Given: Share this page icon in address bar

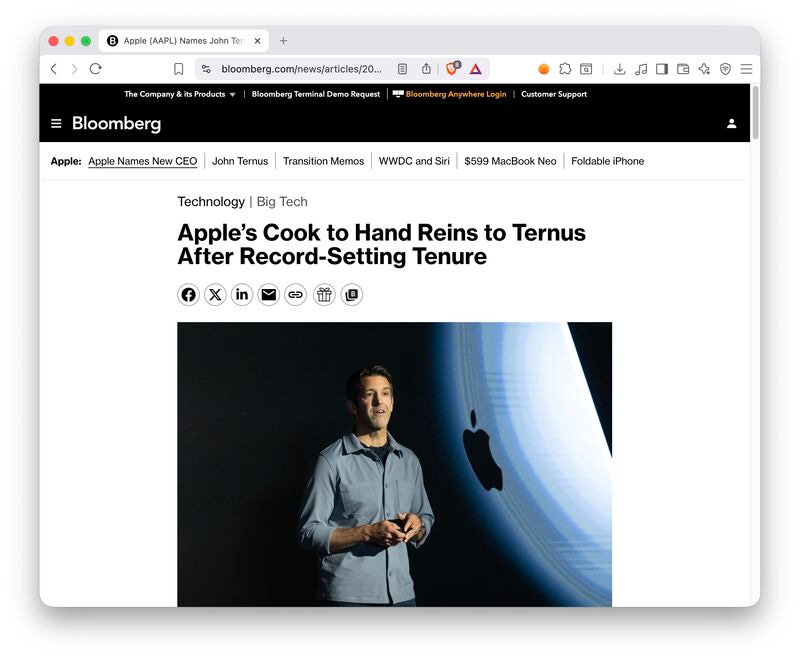Looking at the screenshot, I should [x=426, y=69].
